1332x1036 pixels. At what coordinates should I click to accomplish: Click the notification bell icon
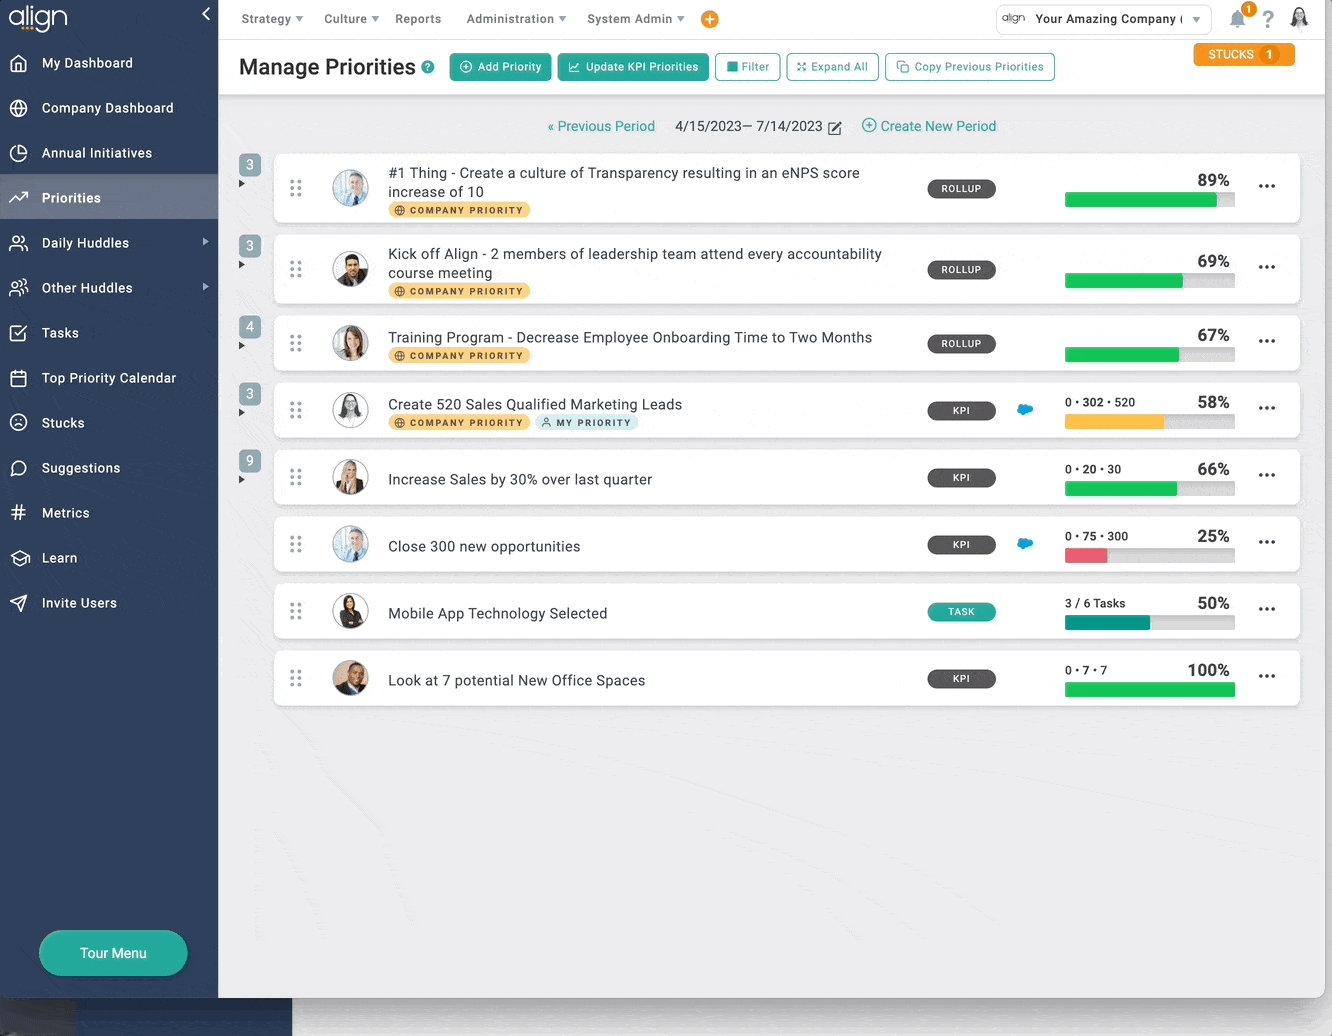coord(1238,19)
